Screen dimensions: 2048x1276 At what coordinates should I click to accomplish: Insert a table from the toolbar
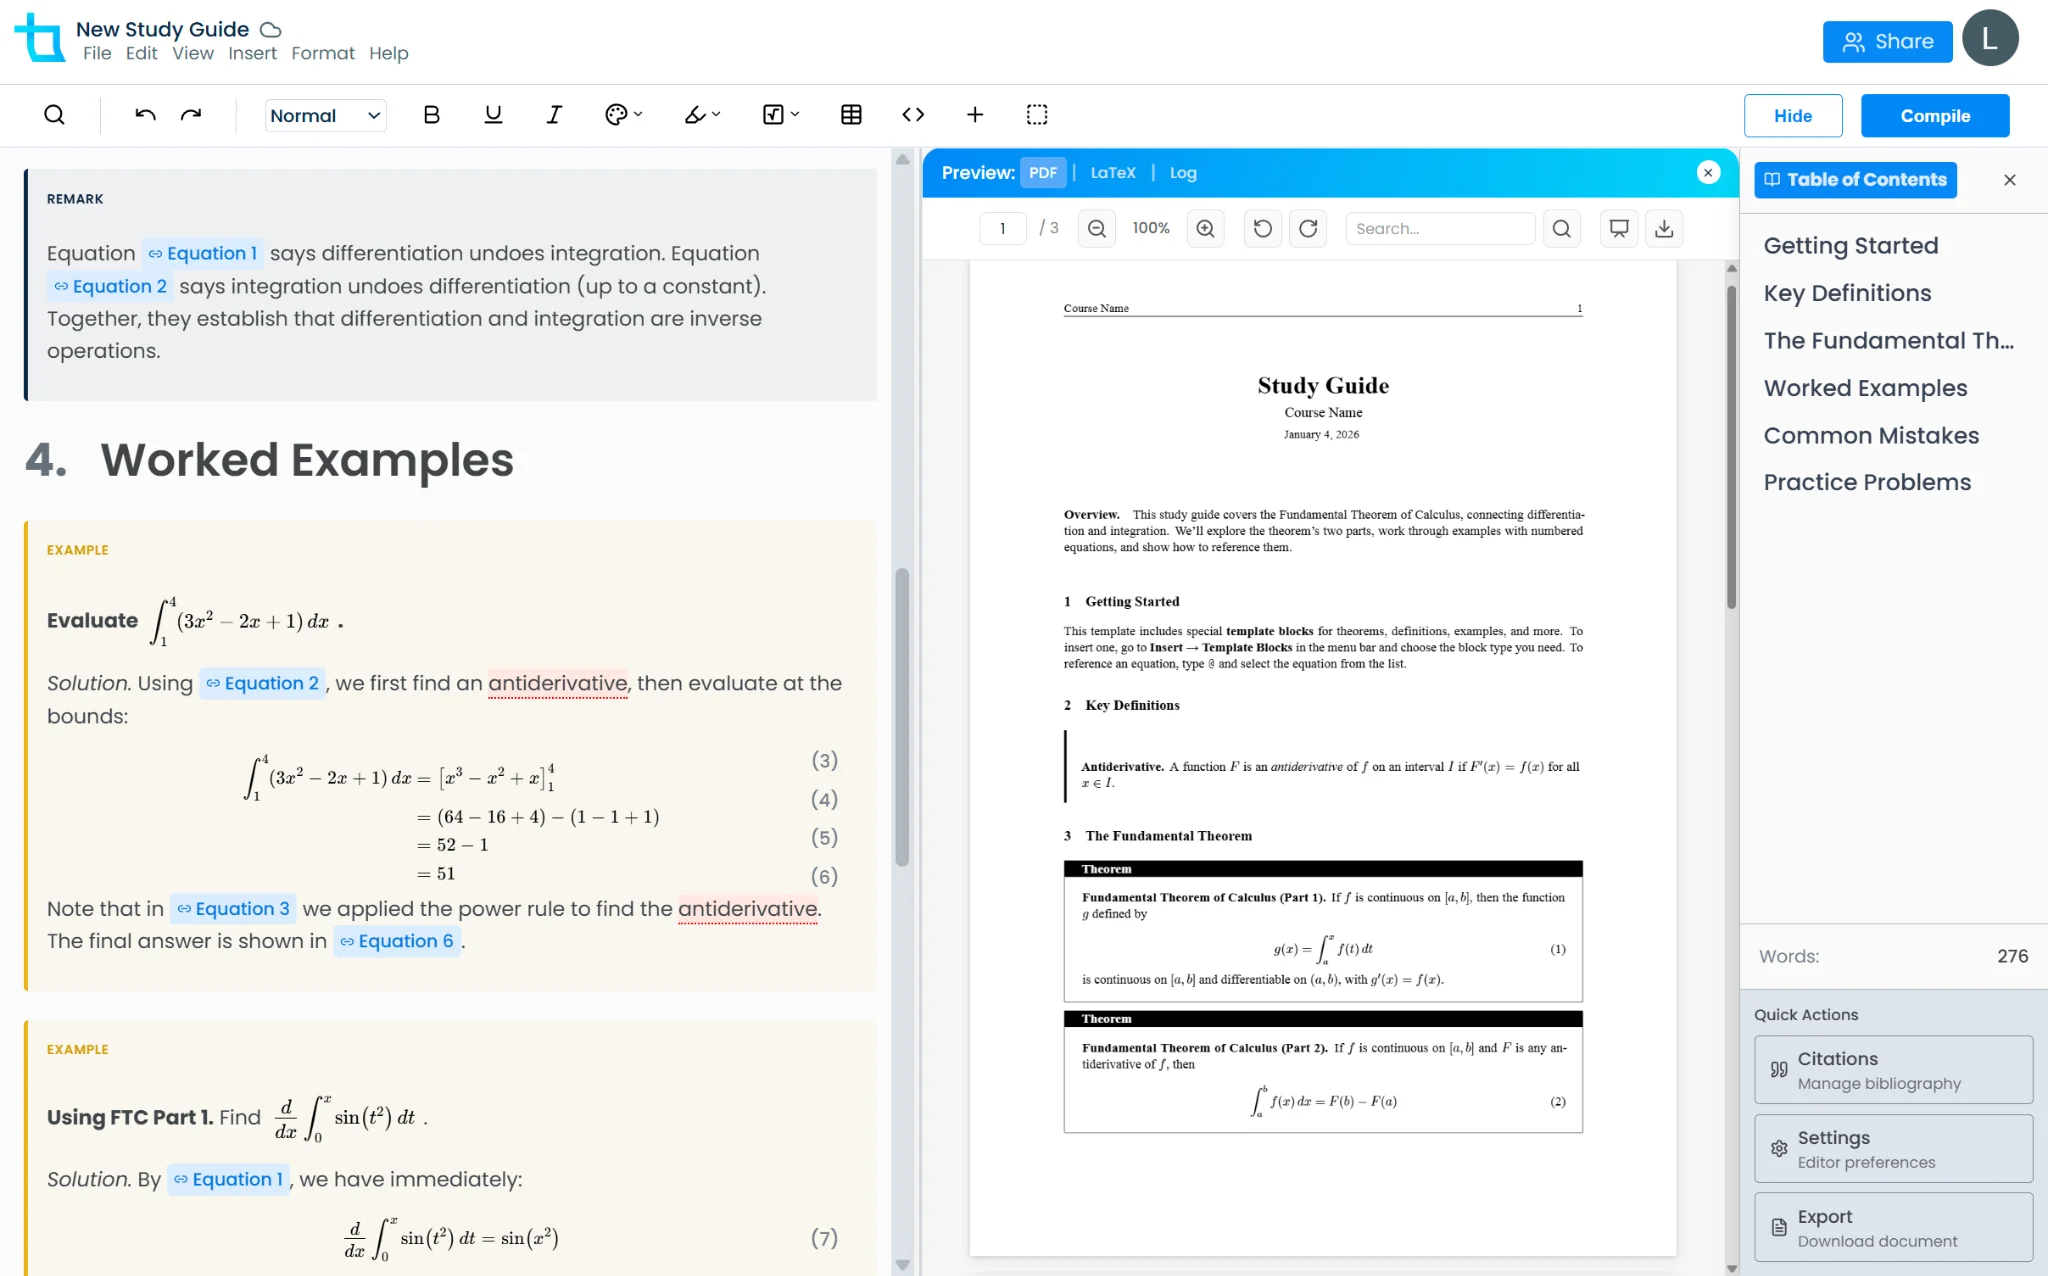(x=849, y=114)
